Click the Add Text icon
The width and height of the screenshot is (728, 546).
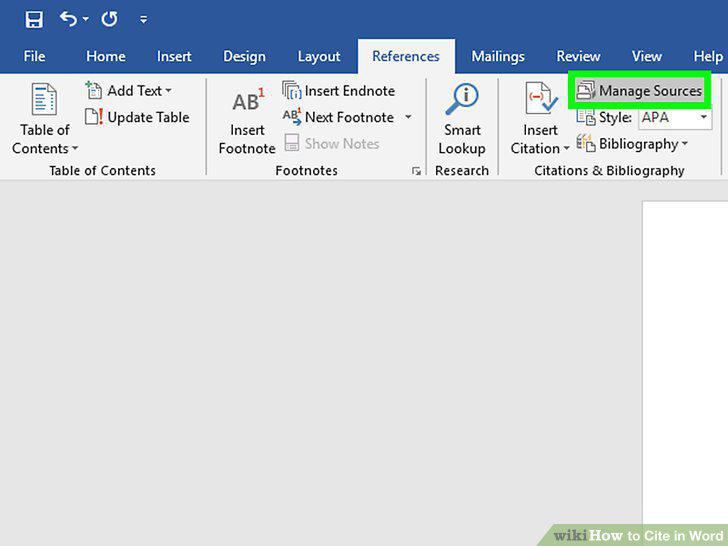tap(93, 90)
